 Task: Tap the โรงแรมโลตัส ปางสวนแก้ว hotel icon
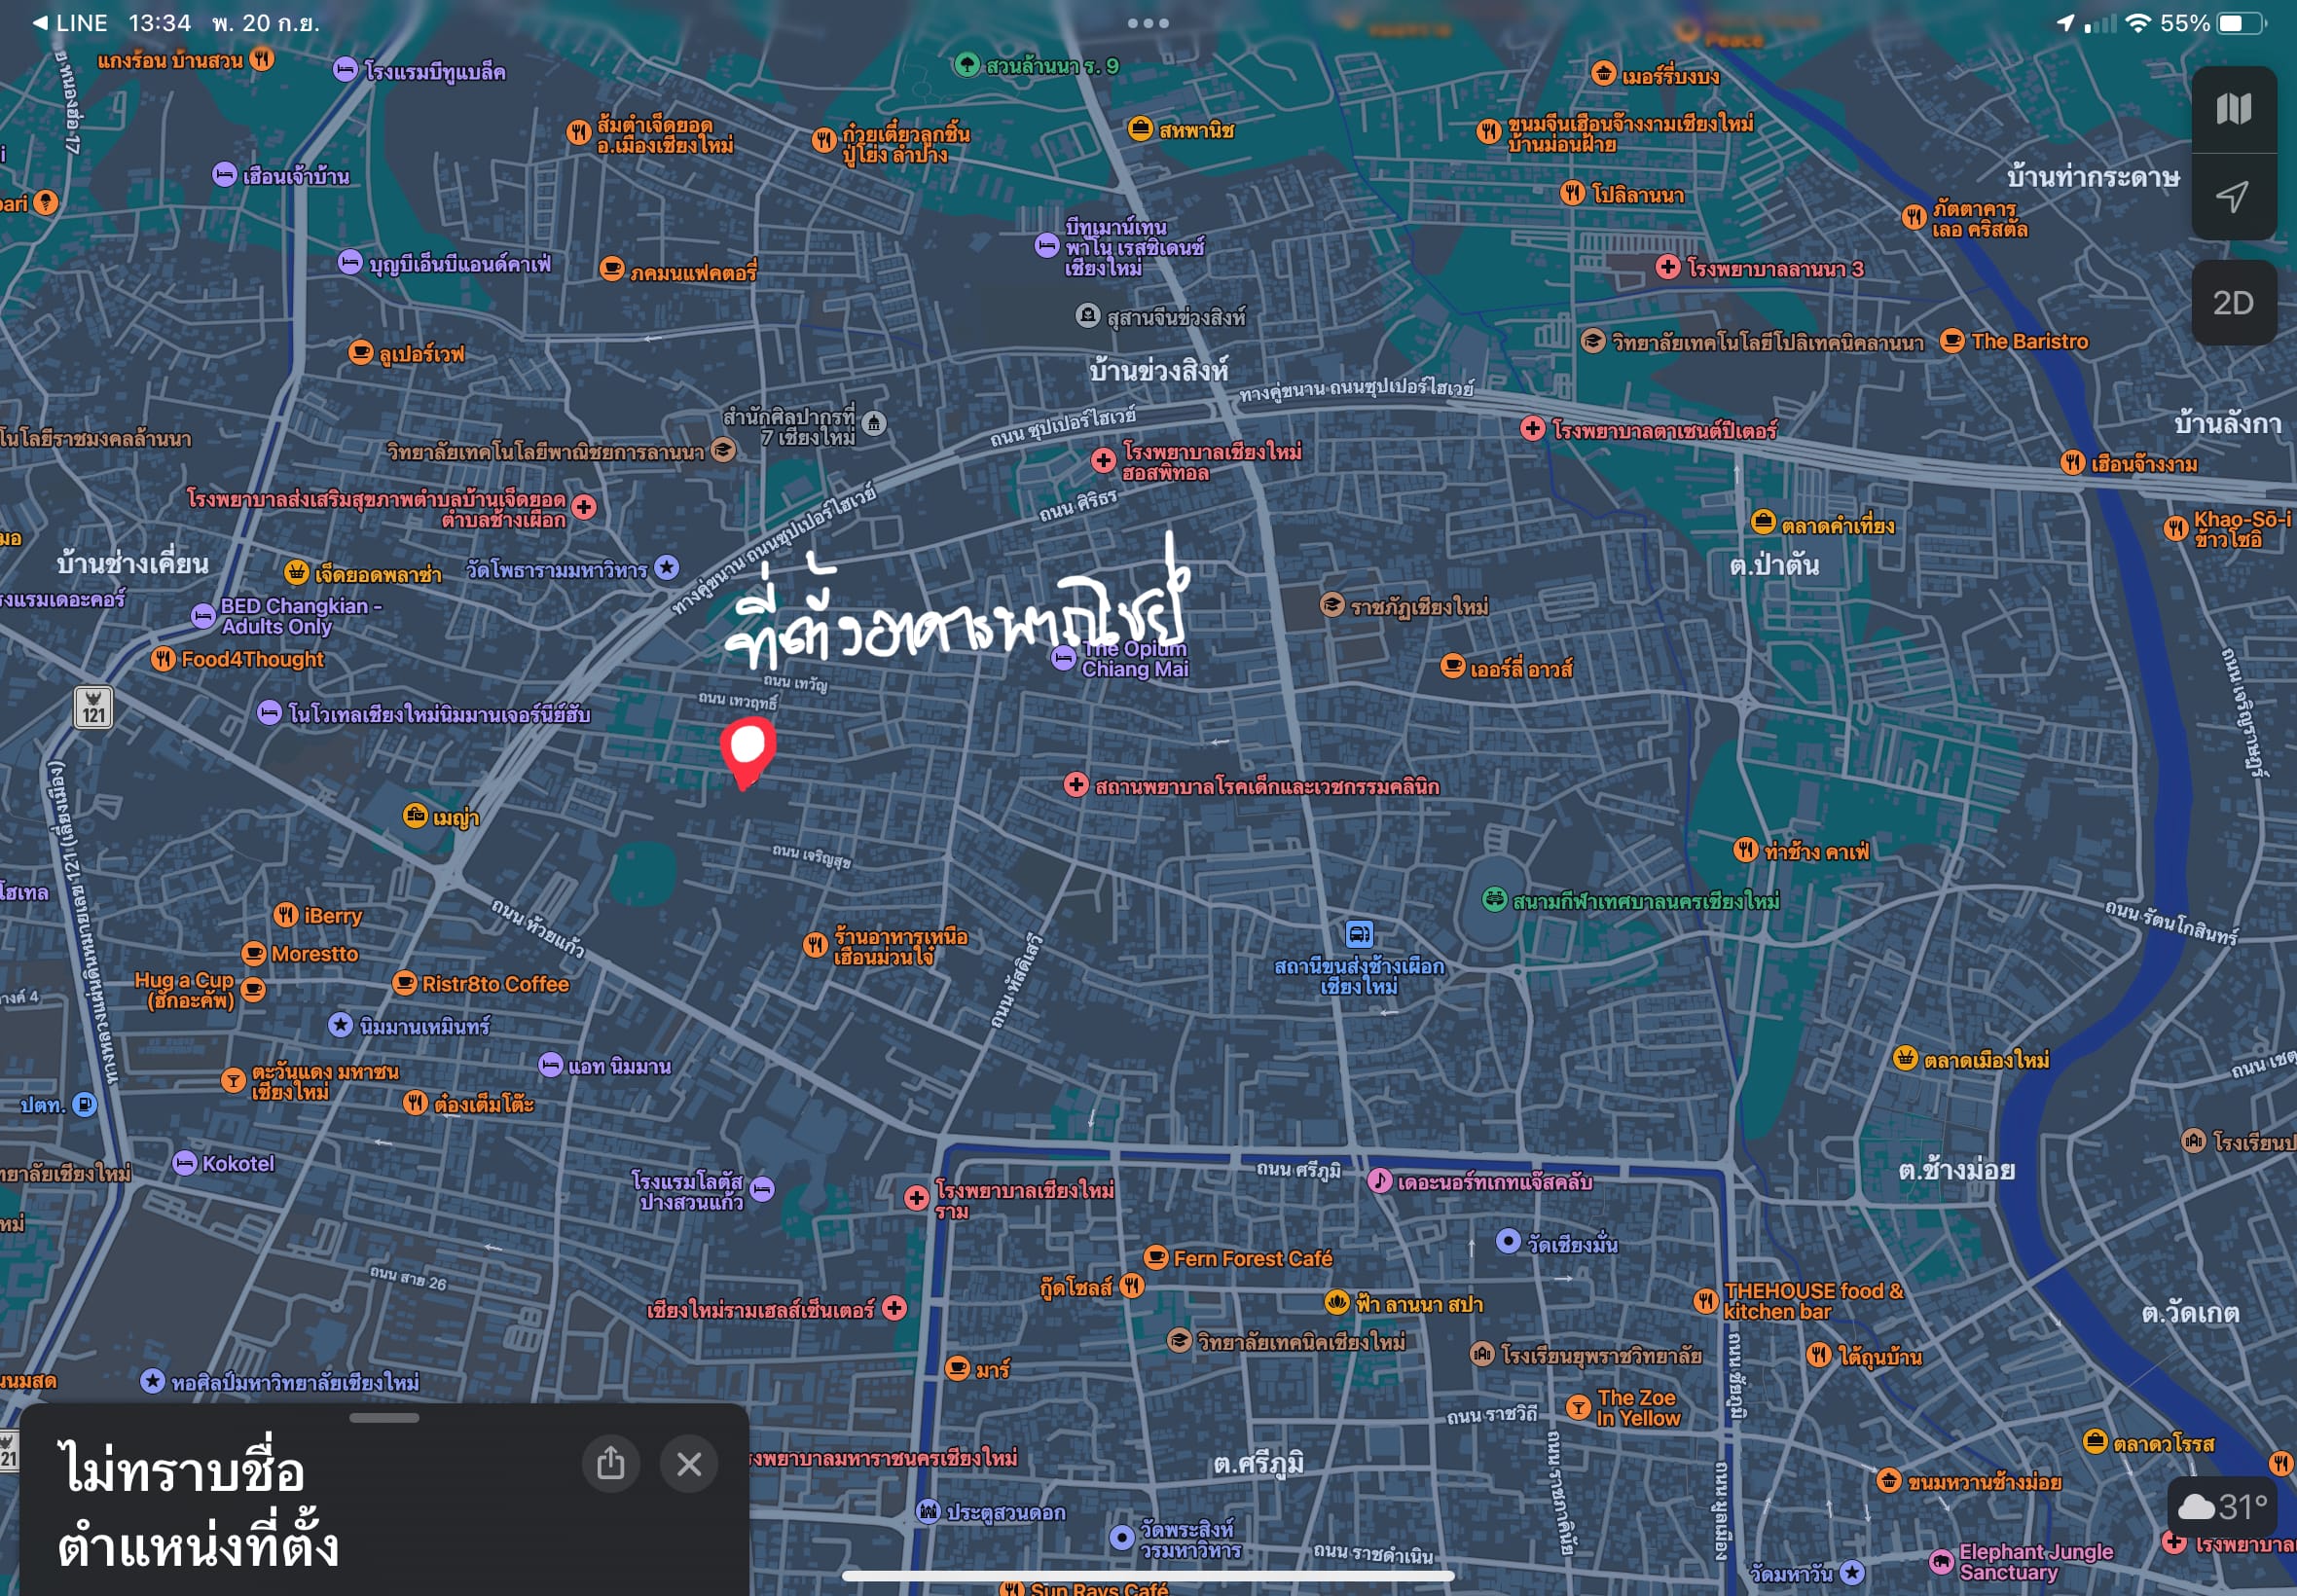[762, 1190]
